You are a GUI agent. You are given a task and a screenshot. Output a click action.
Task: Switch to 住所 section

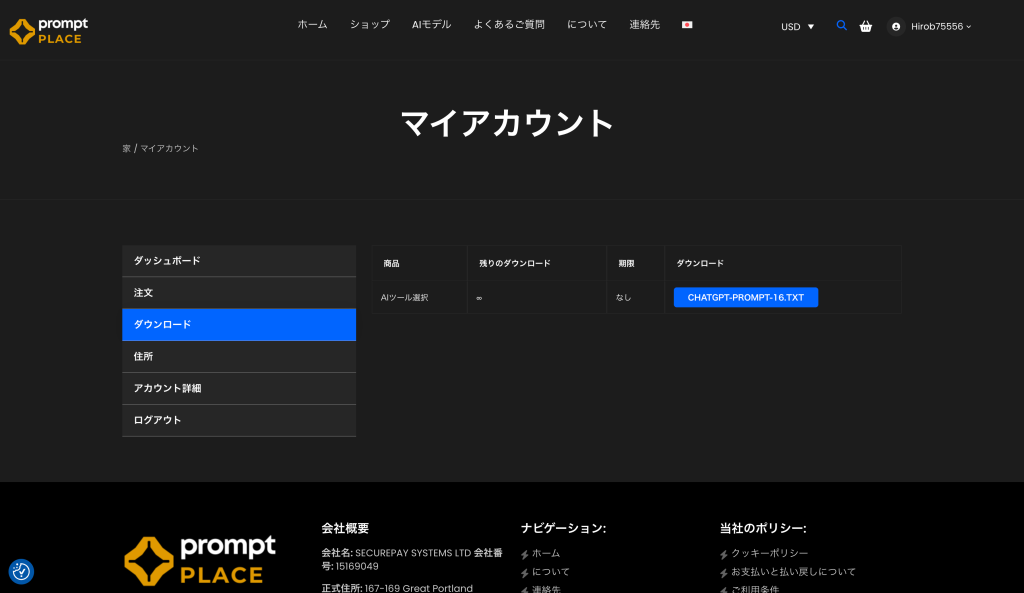238,357
